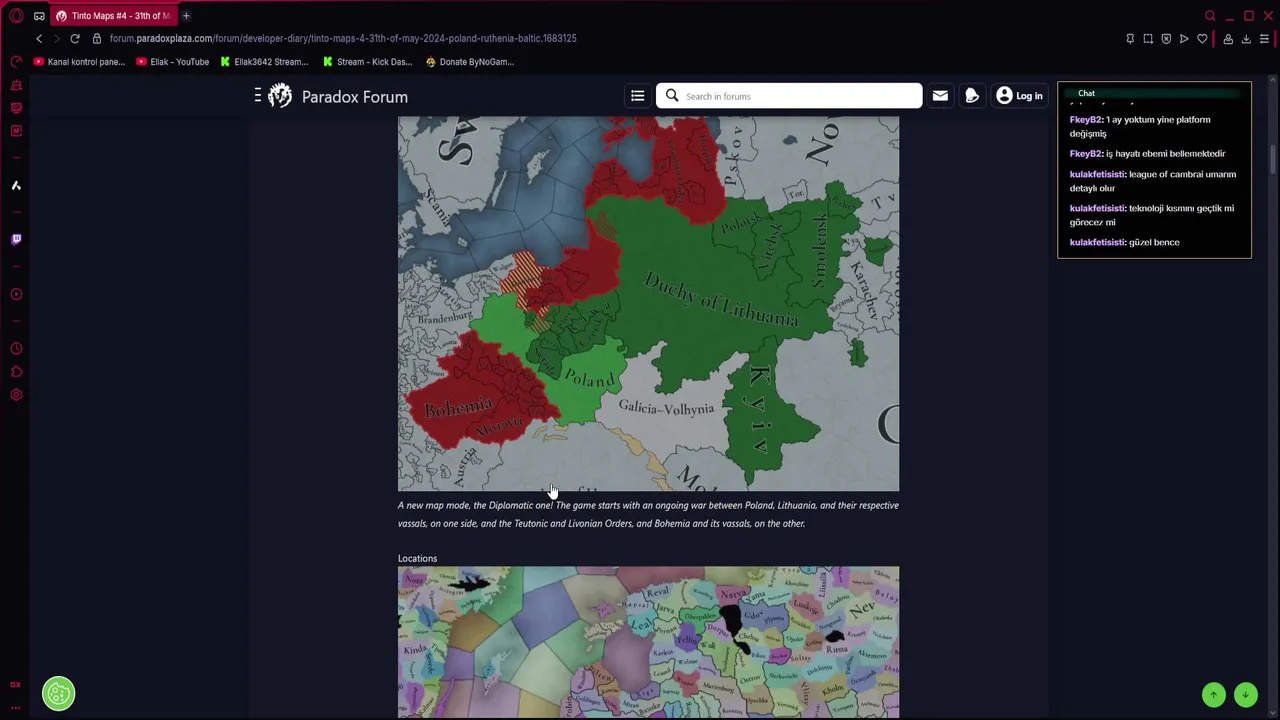The height and width of the screenshot is (720, 1280).
Task: Expand the forum navigation menu toggle
Action: click(x=258, y=96)
